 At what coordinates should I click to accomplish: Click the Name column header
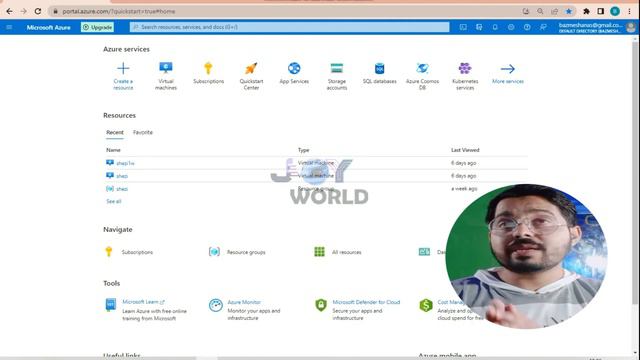point(113,150)
